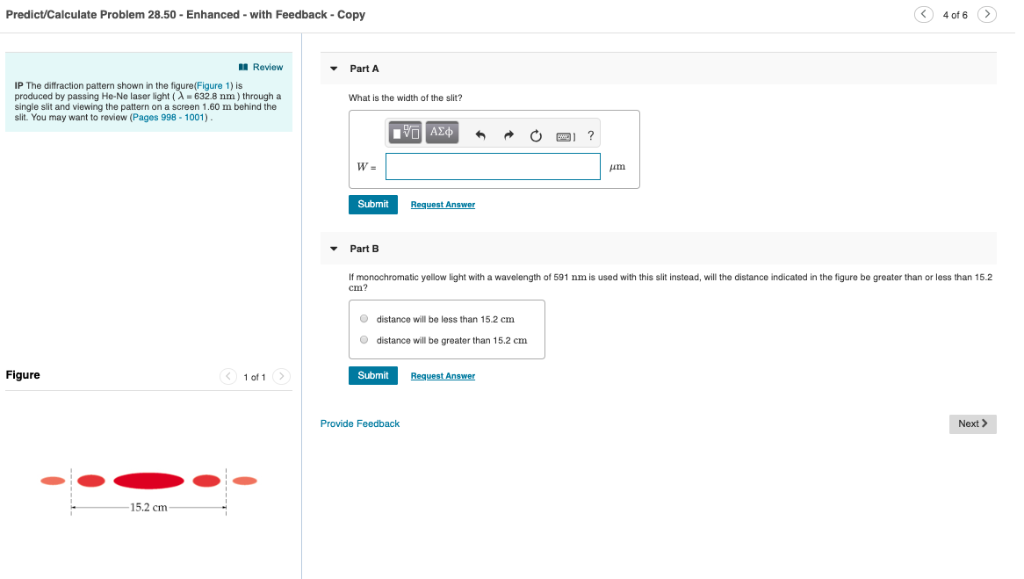Click the Review icon above the problem statement

coord(244,67)
